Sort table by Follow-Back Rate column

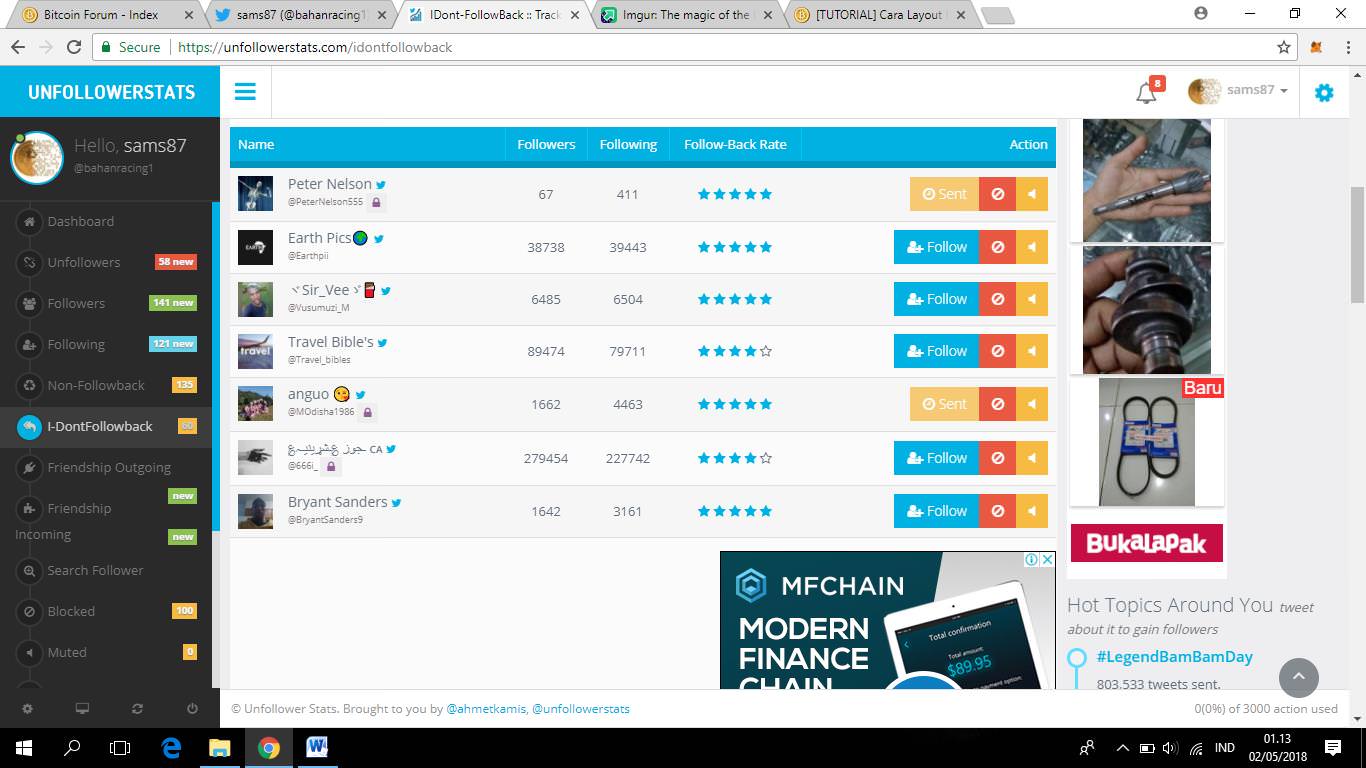point(735,144)
